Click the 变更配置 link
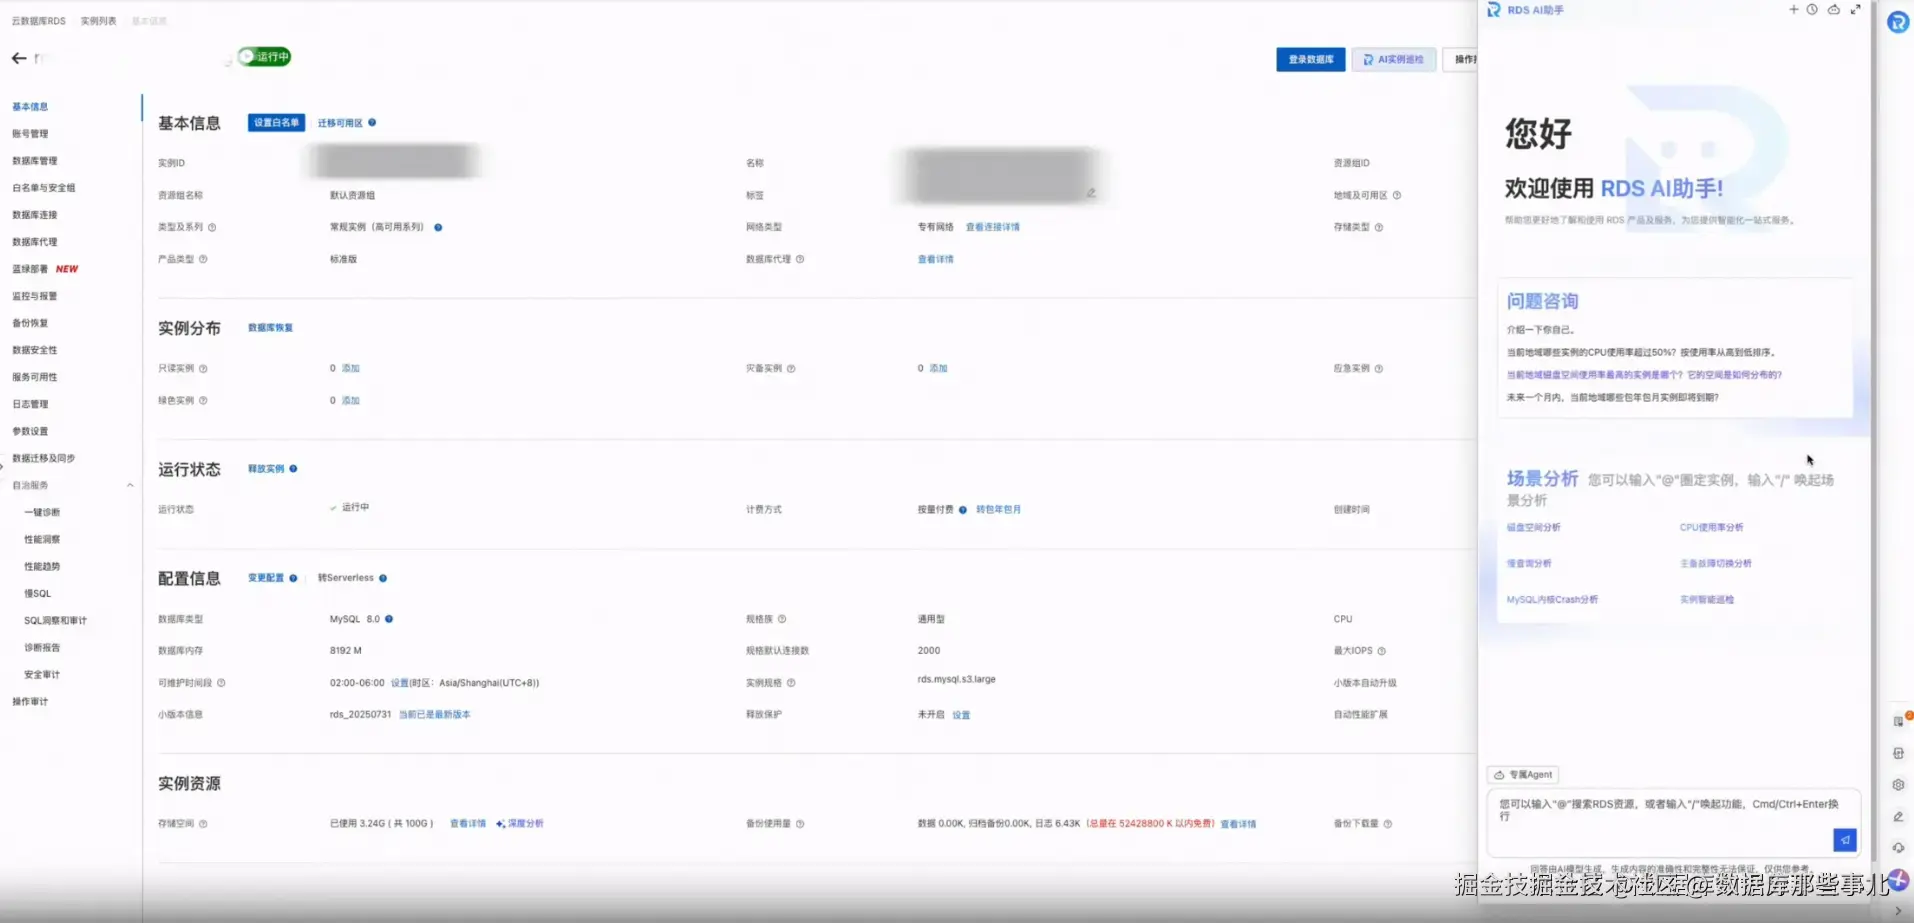This screenshot has width=1914, height=923. point(266,578)
